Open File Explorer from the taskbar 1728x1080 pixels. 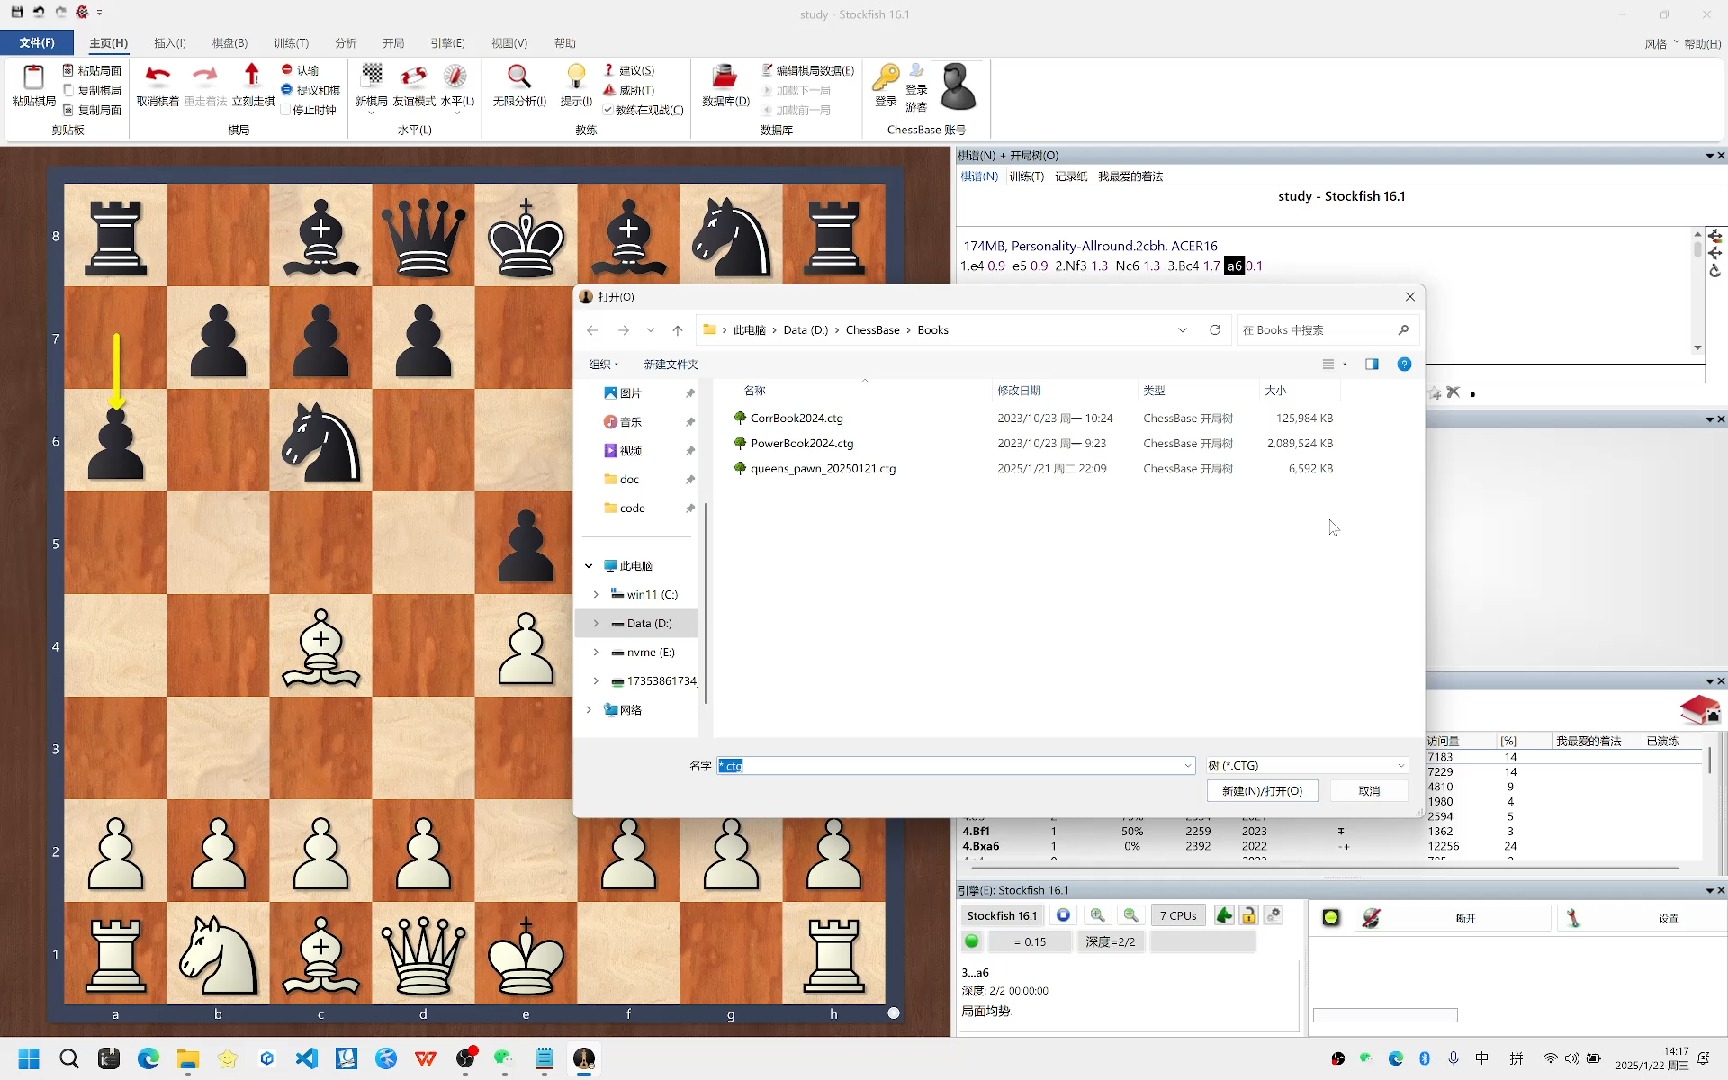coord(188,1058)
